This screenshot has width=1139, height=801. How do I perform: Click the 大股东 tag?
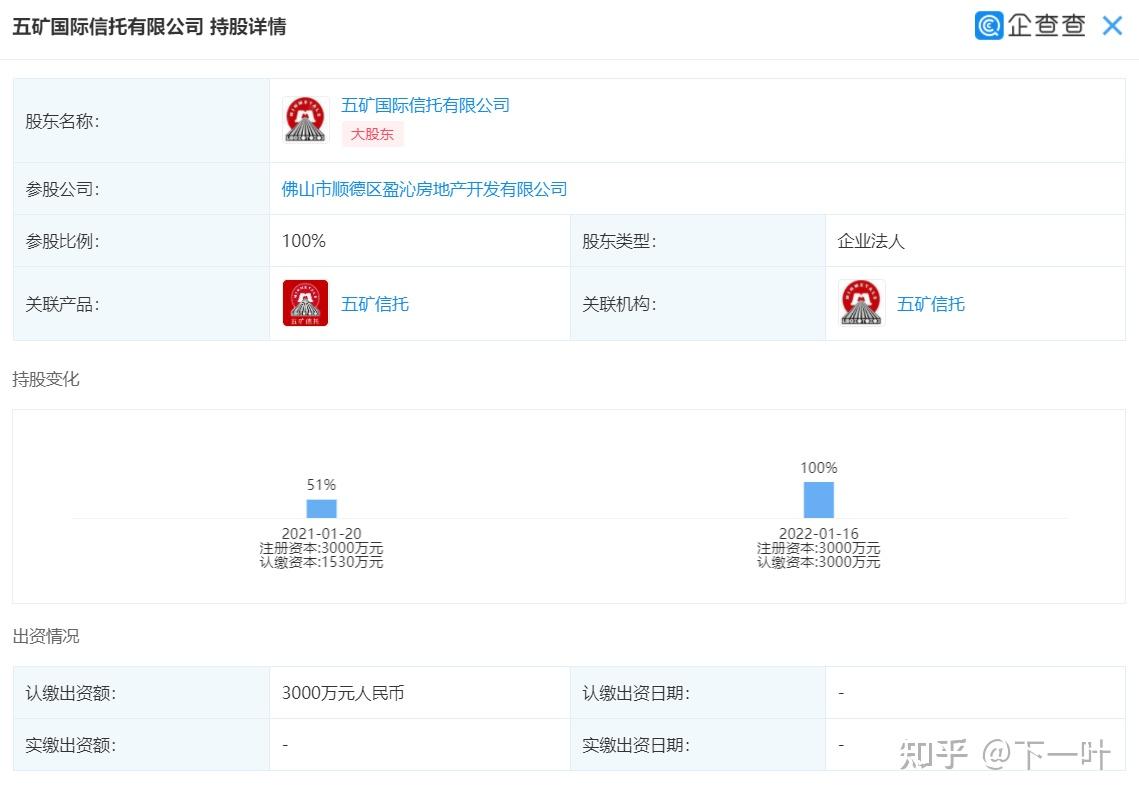[x=372, y=134]
